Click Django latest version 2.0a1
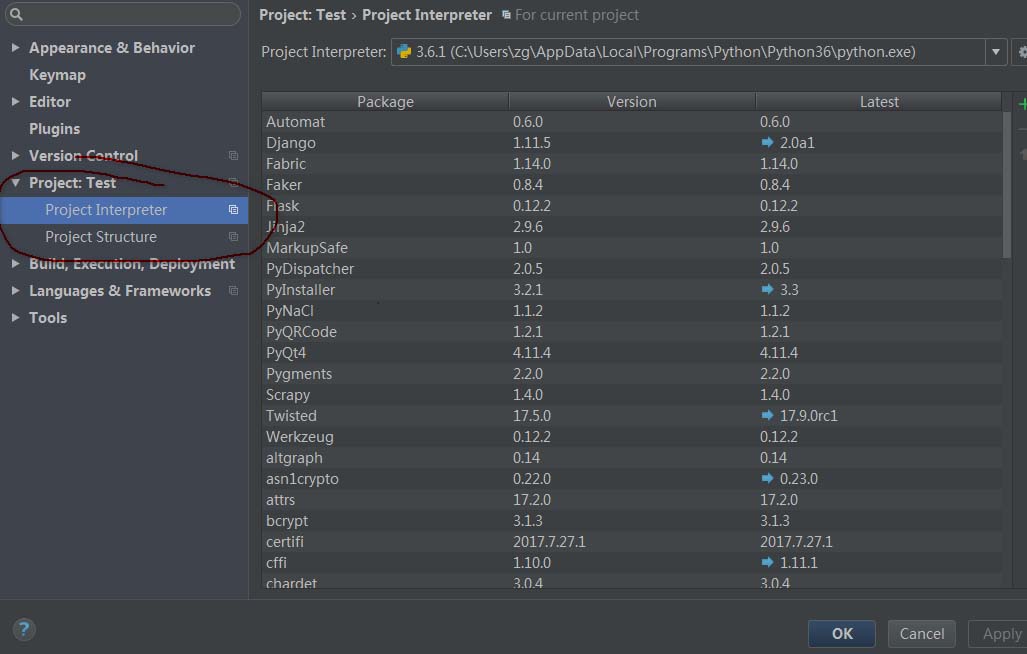The height and width of the screenshot is (654, 1027). click(x=796, y=143)
